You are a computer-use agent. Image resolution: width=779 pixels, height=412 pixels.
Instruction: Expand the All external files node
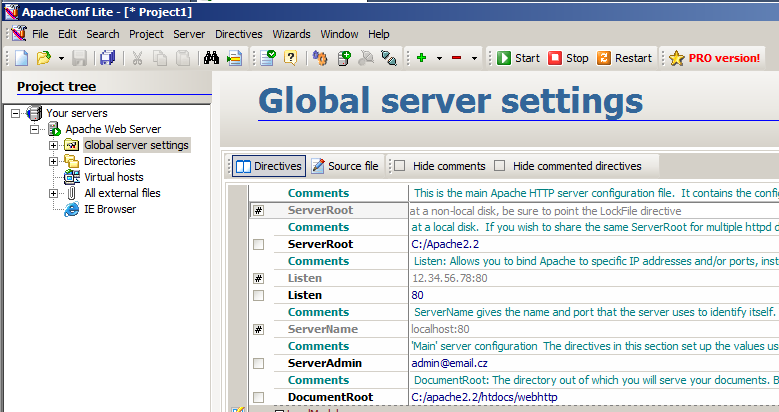pyautogui.click(x=53, y=193)
